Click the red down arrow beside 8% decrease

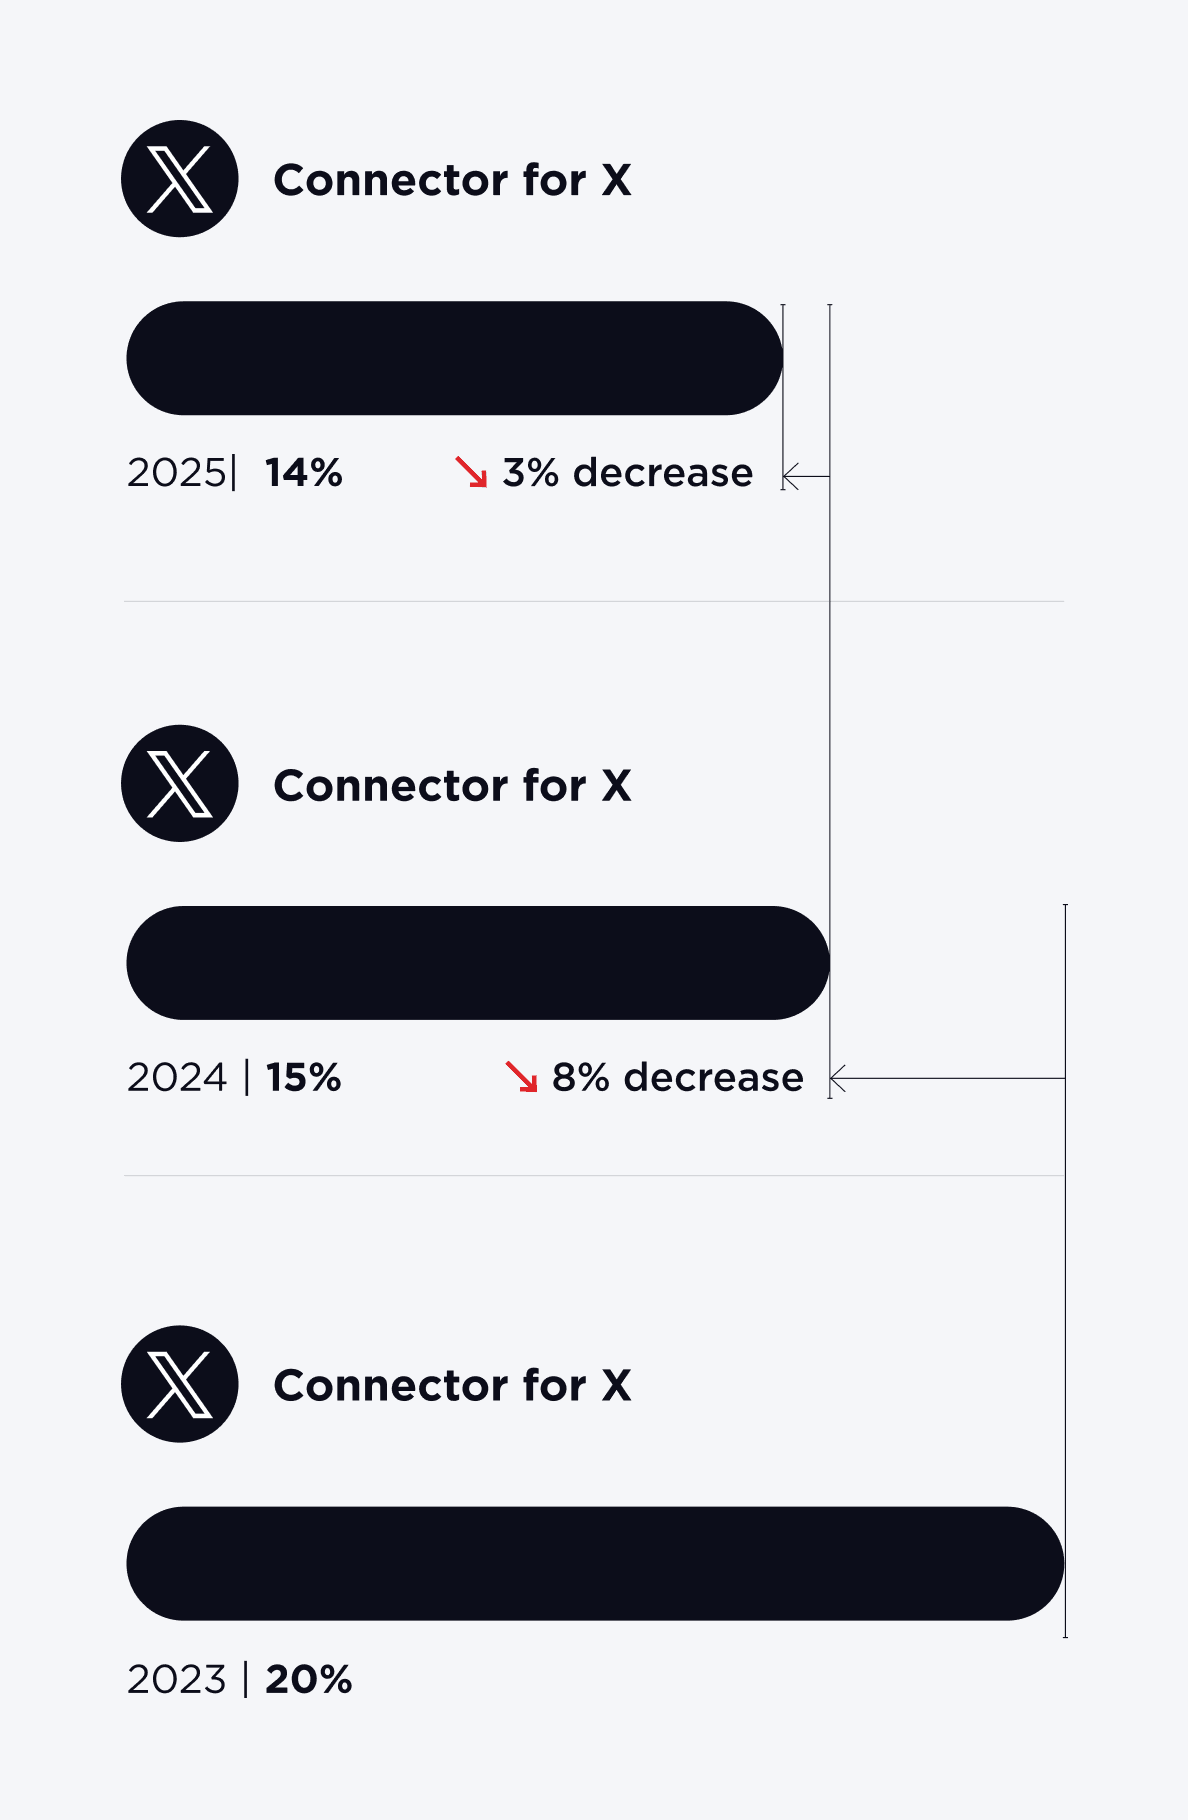pyautogui.click(x=521, y=1077)
